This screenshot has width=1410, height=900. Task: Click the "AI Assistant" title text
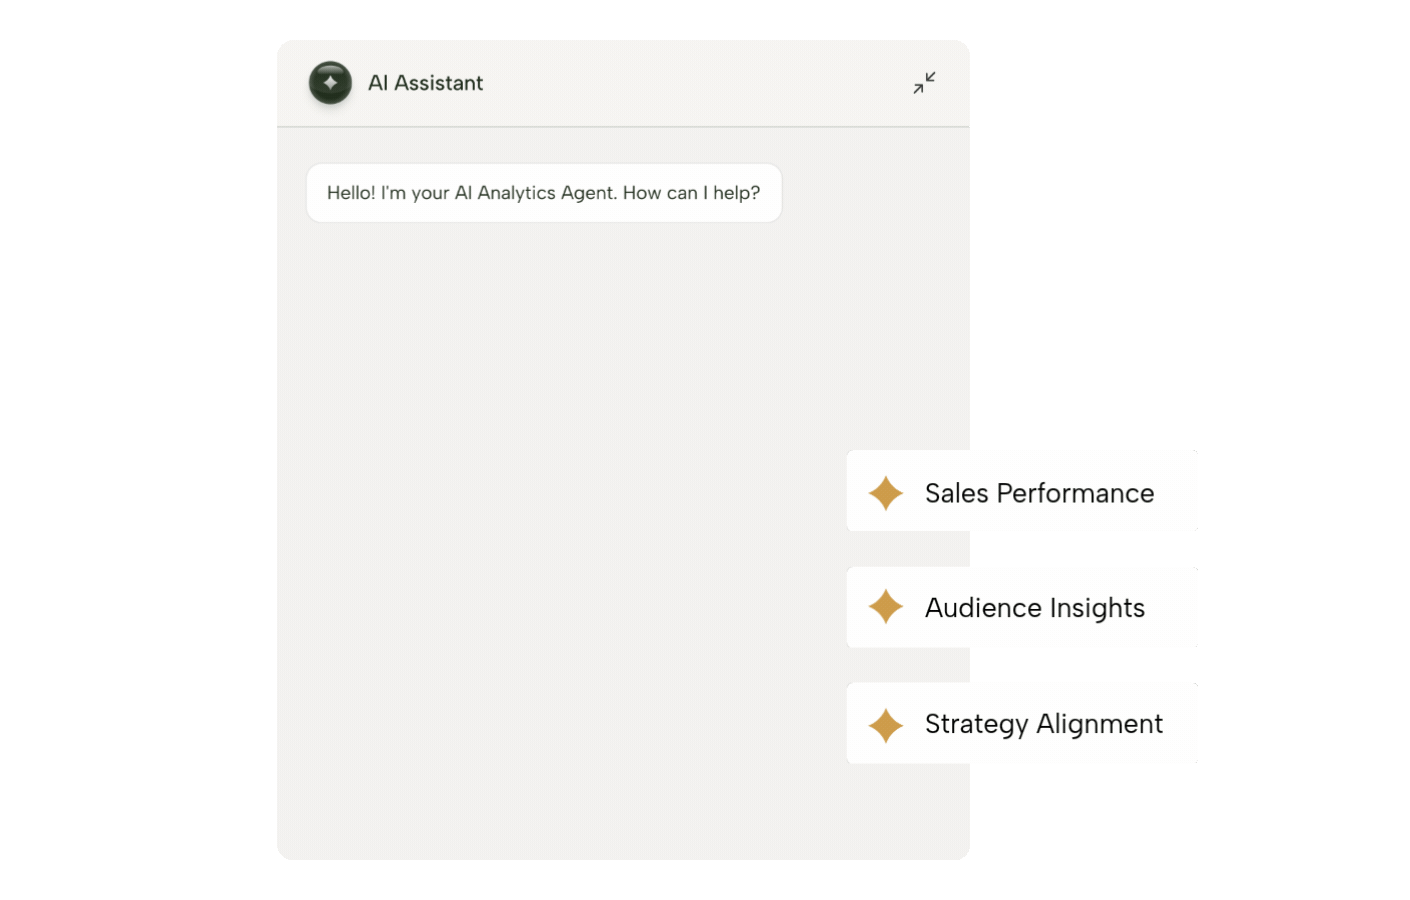[x=425, y=83]
